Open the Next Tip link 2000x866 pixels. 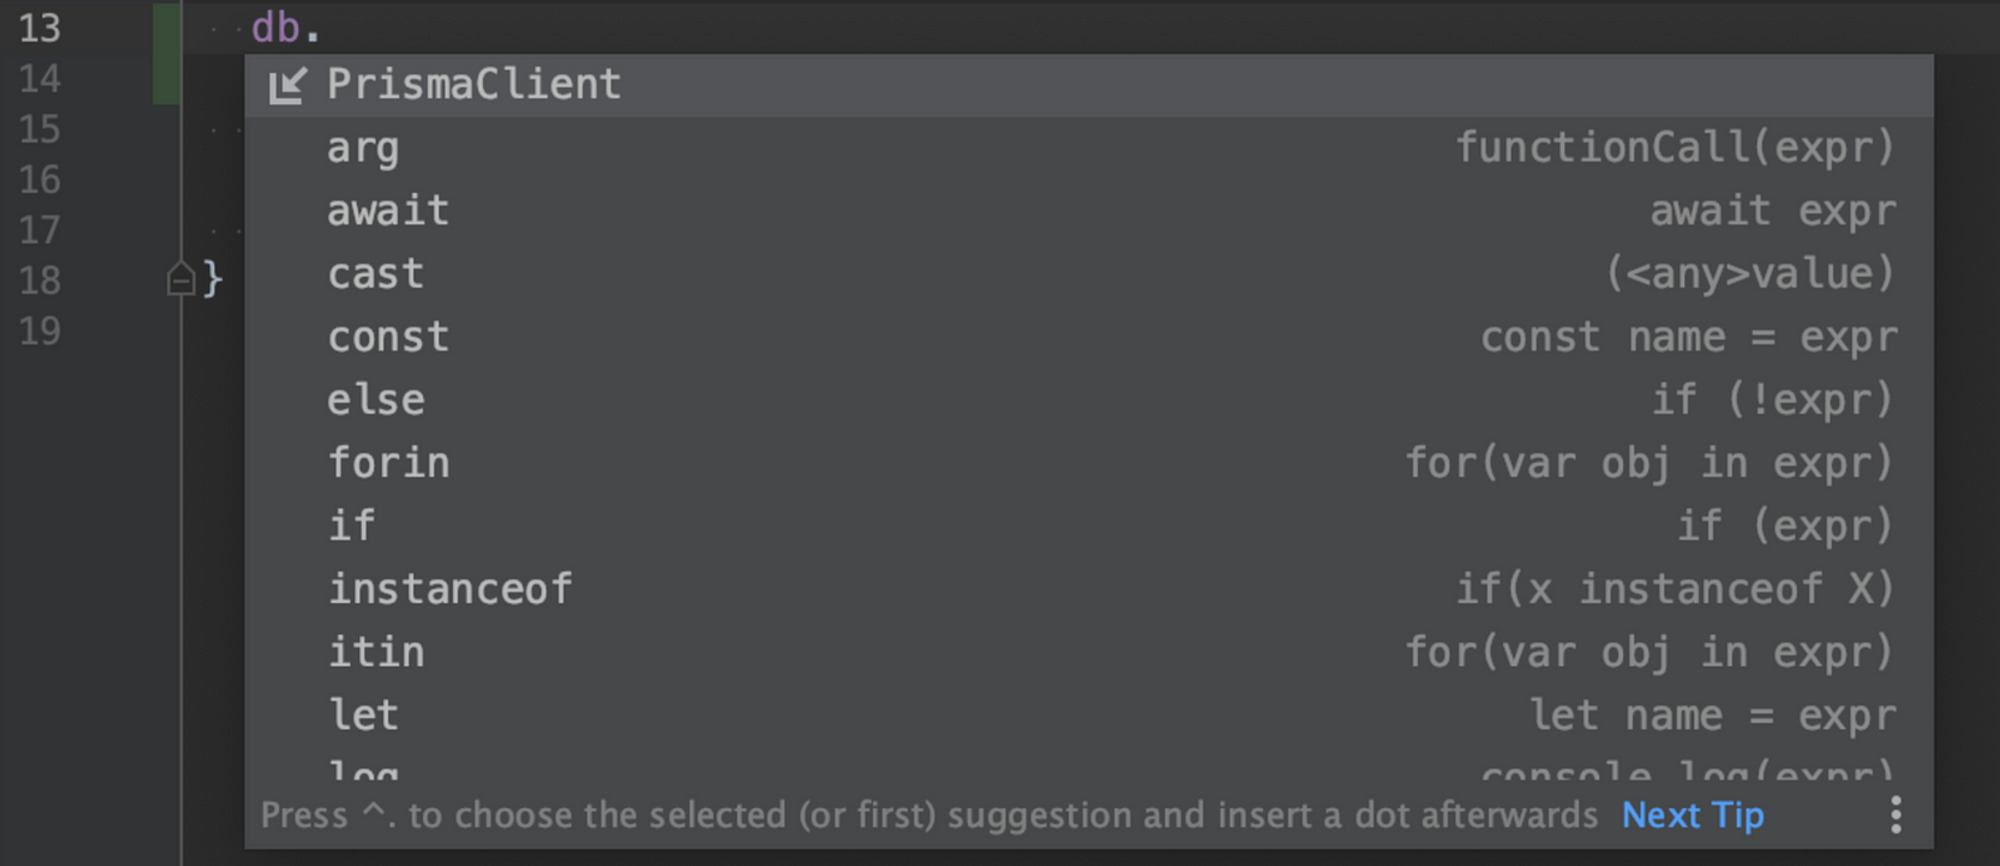click(1692, 815)
